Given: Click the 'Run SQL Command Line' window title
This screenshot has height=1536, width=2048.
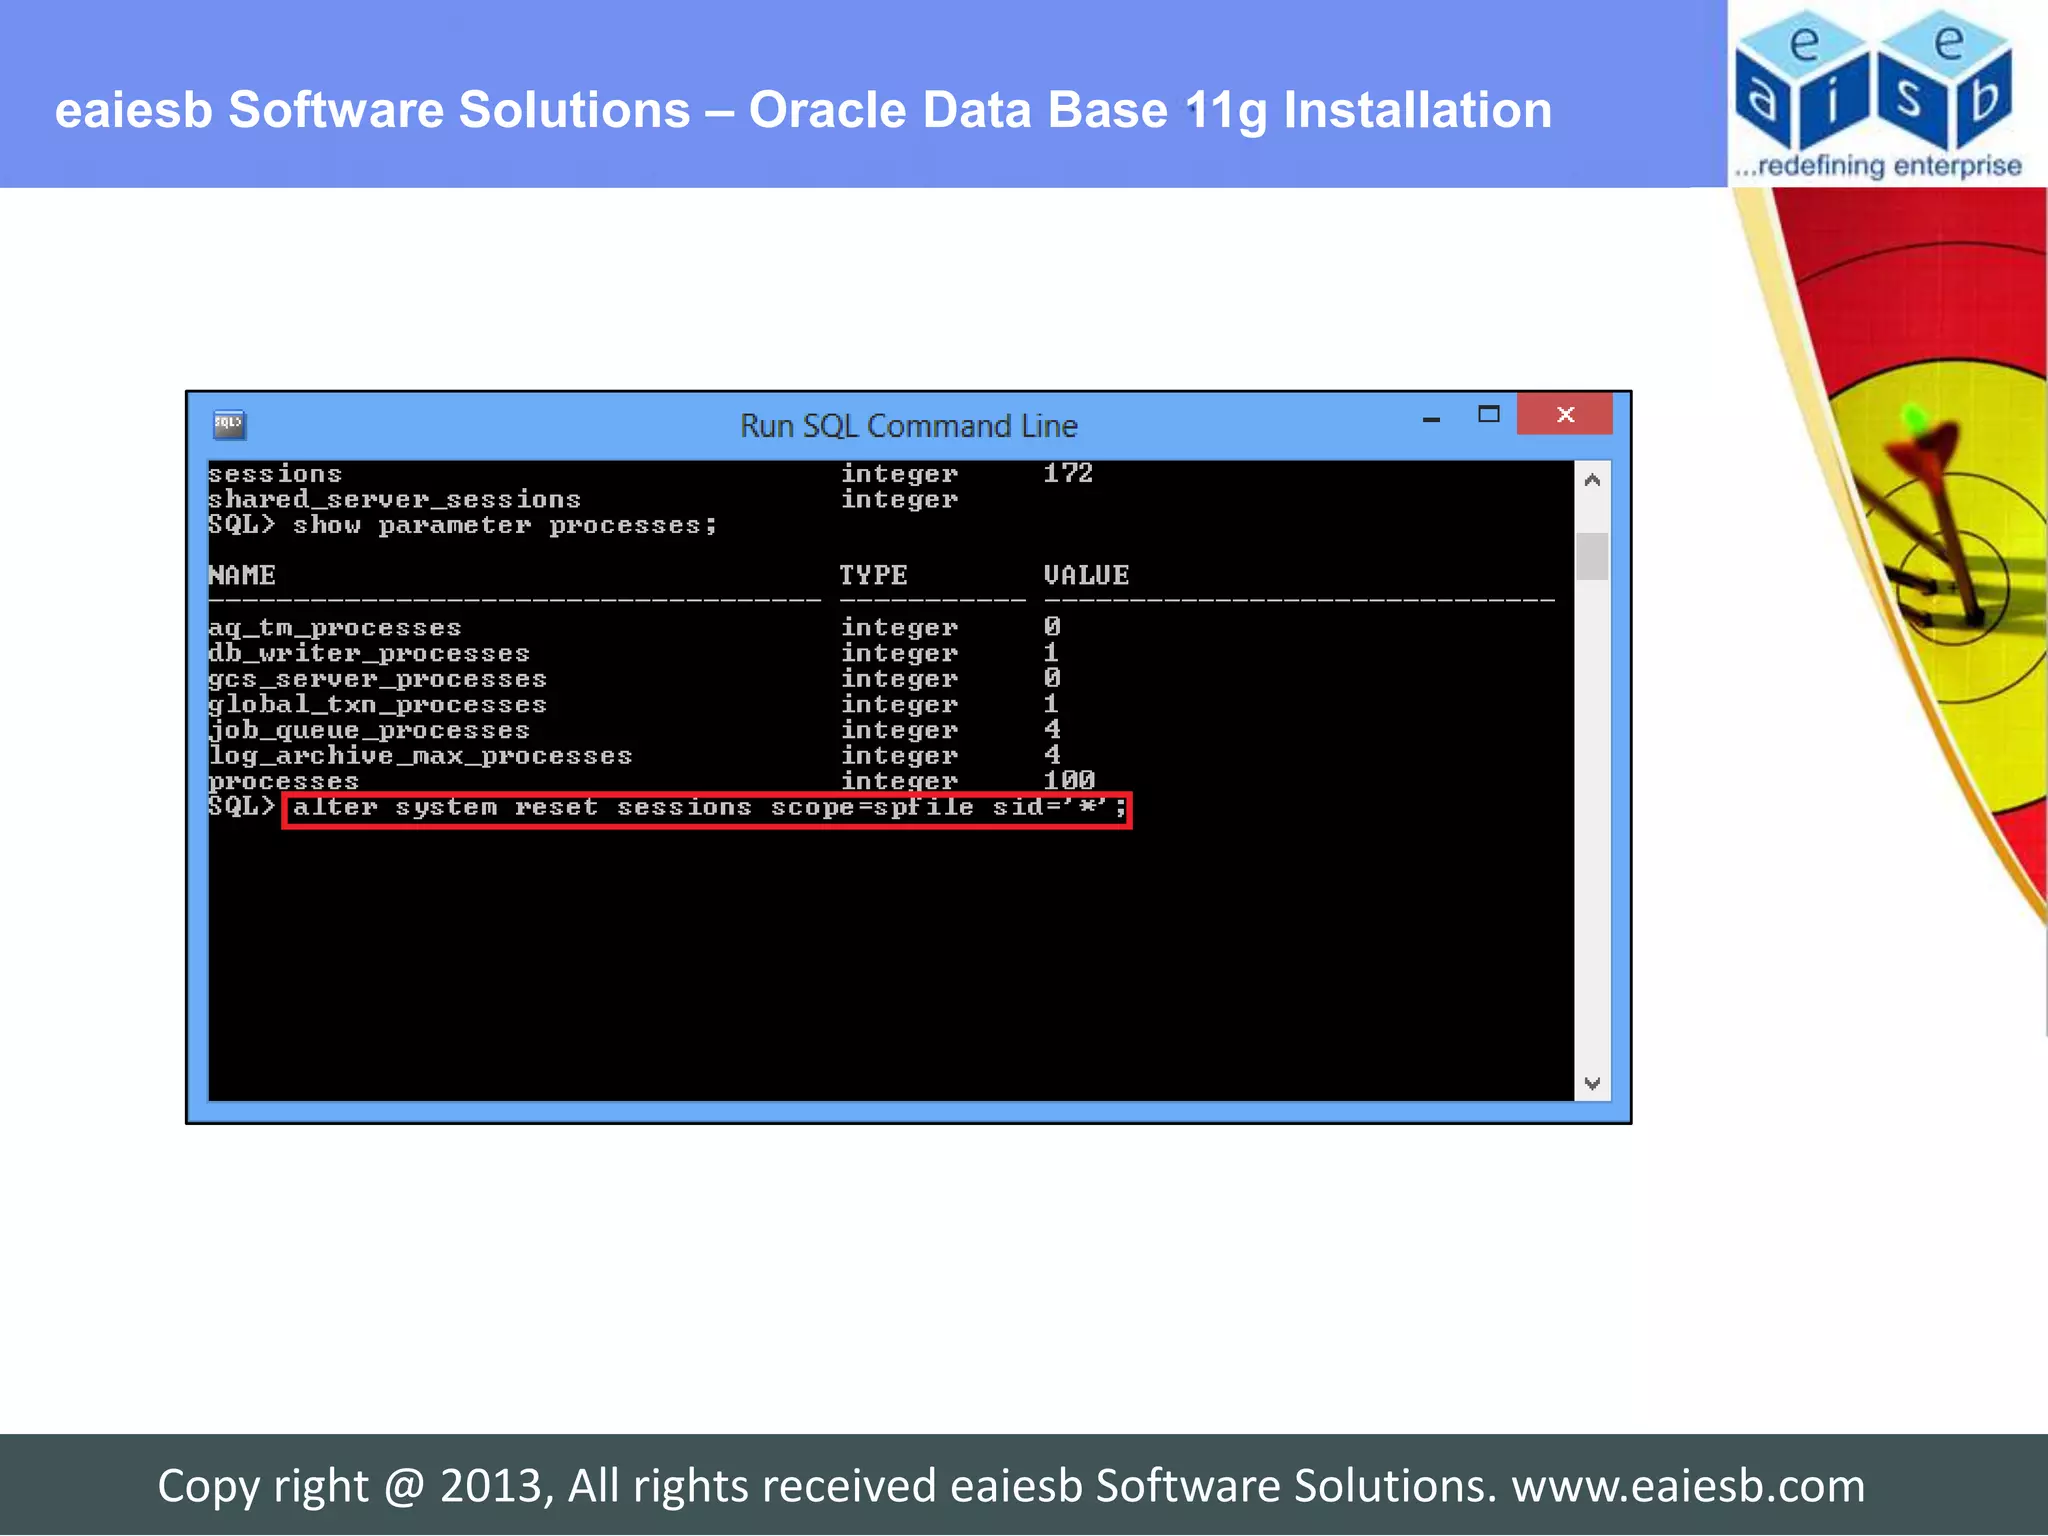Looking at the screenshot, I should (x=909, y=426).
